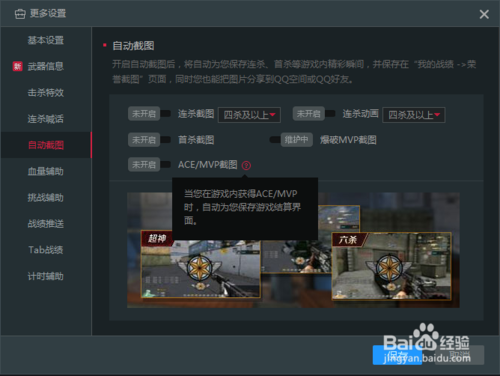Toggle the 连杀动画 switch

pos(314,114)
